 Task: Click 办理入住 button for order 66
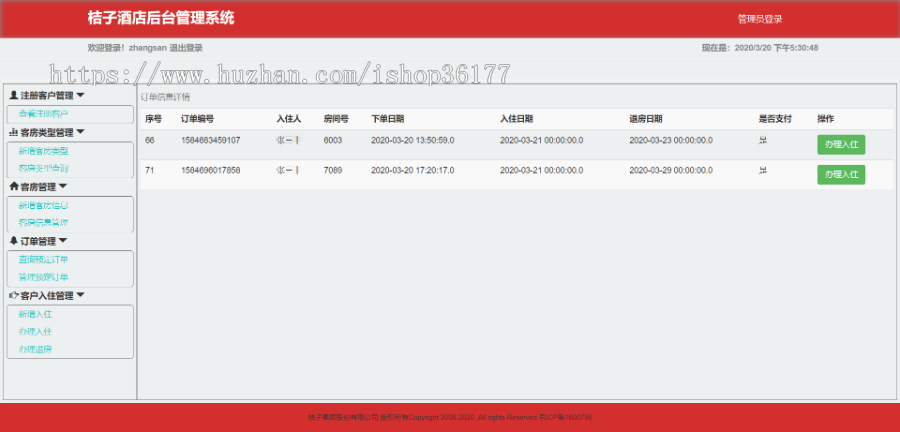[x=841, y=145]
